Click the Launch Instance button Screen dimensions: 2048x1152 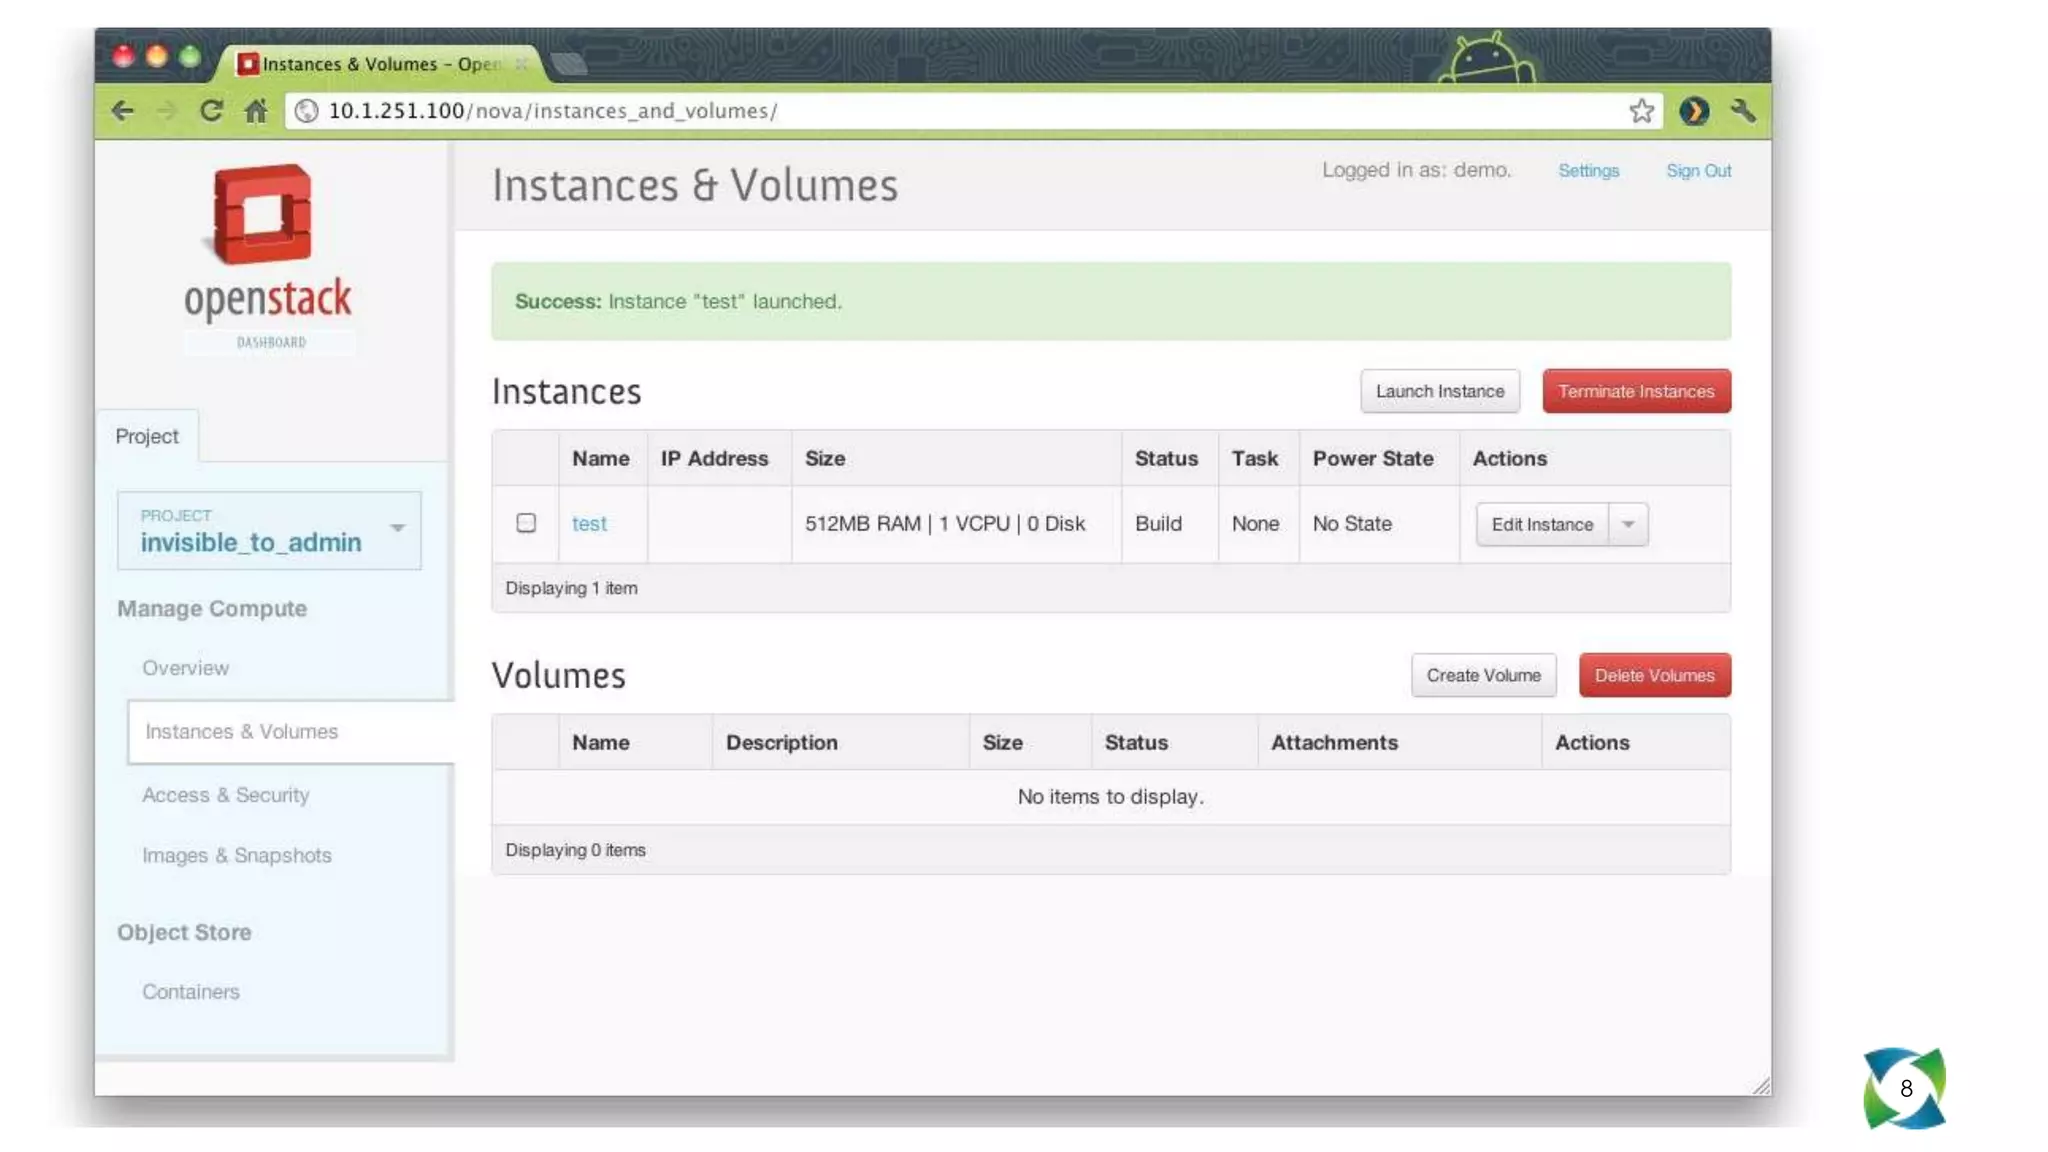click(1439, 391)
